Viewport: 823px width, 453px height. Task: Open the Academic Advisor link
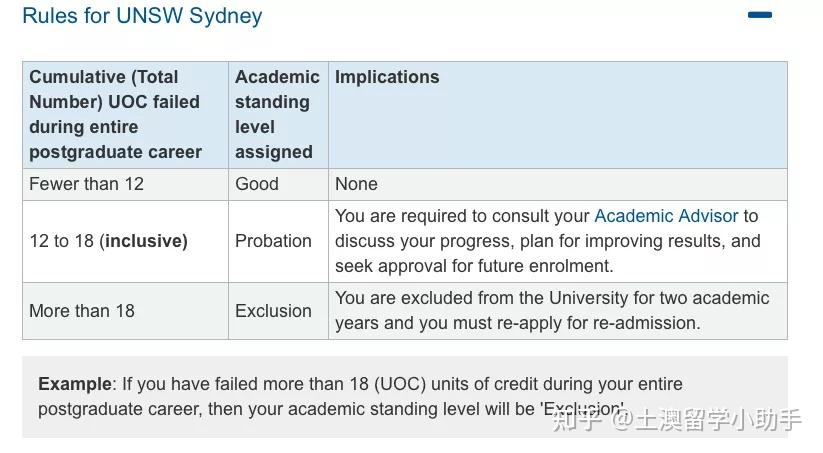click(666, 216)
